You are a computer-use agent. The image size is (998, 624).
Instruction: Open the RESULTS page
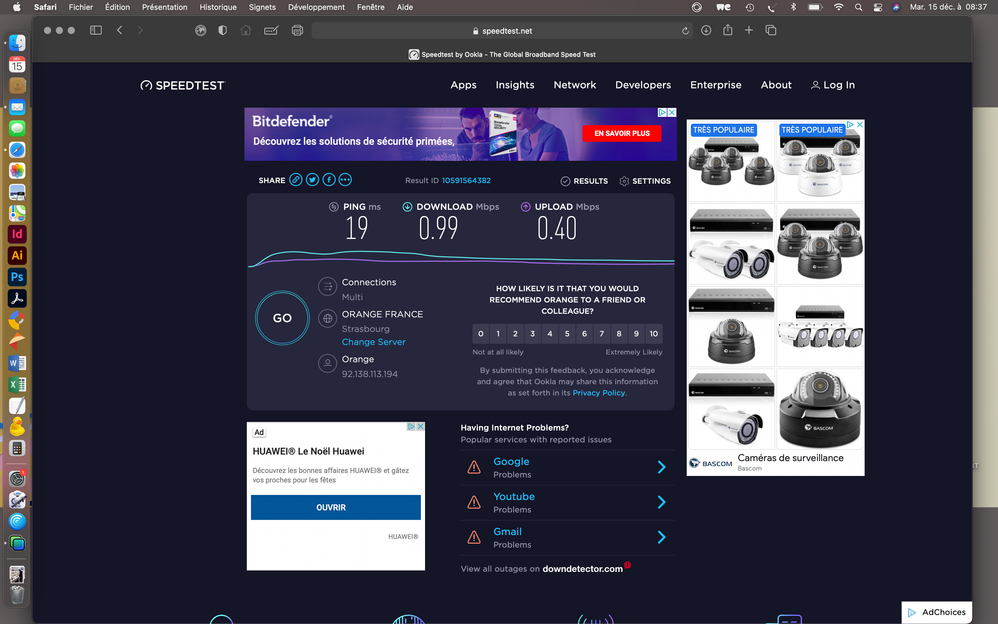tap(584, 181)
